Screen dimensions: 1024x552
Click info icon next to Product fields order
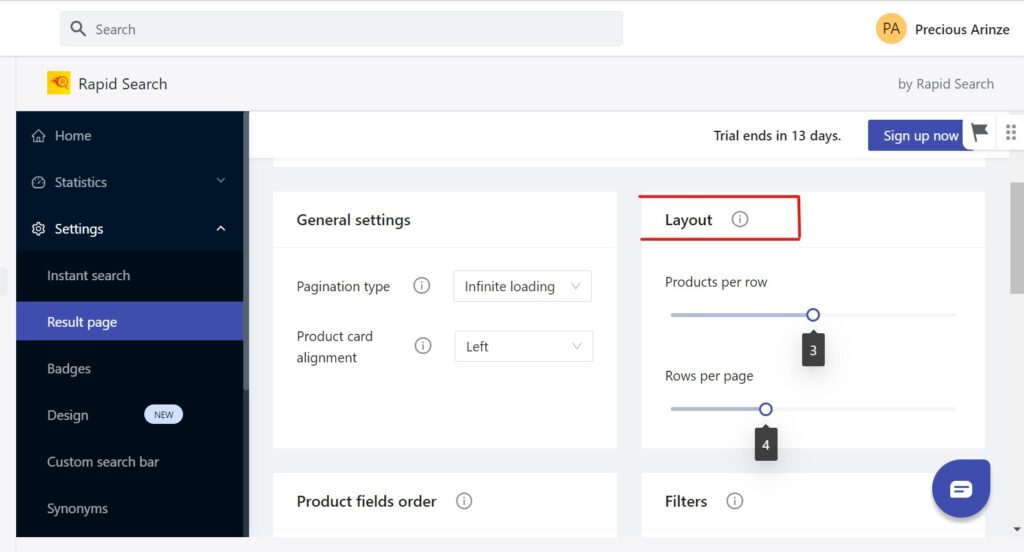click(x=464, y=501)
